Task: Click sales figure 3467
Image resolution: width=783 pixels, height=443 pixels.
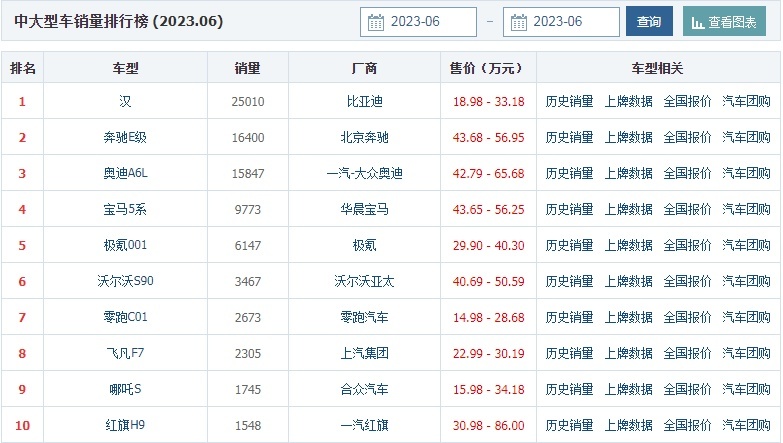Action: tap(248, 282)
